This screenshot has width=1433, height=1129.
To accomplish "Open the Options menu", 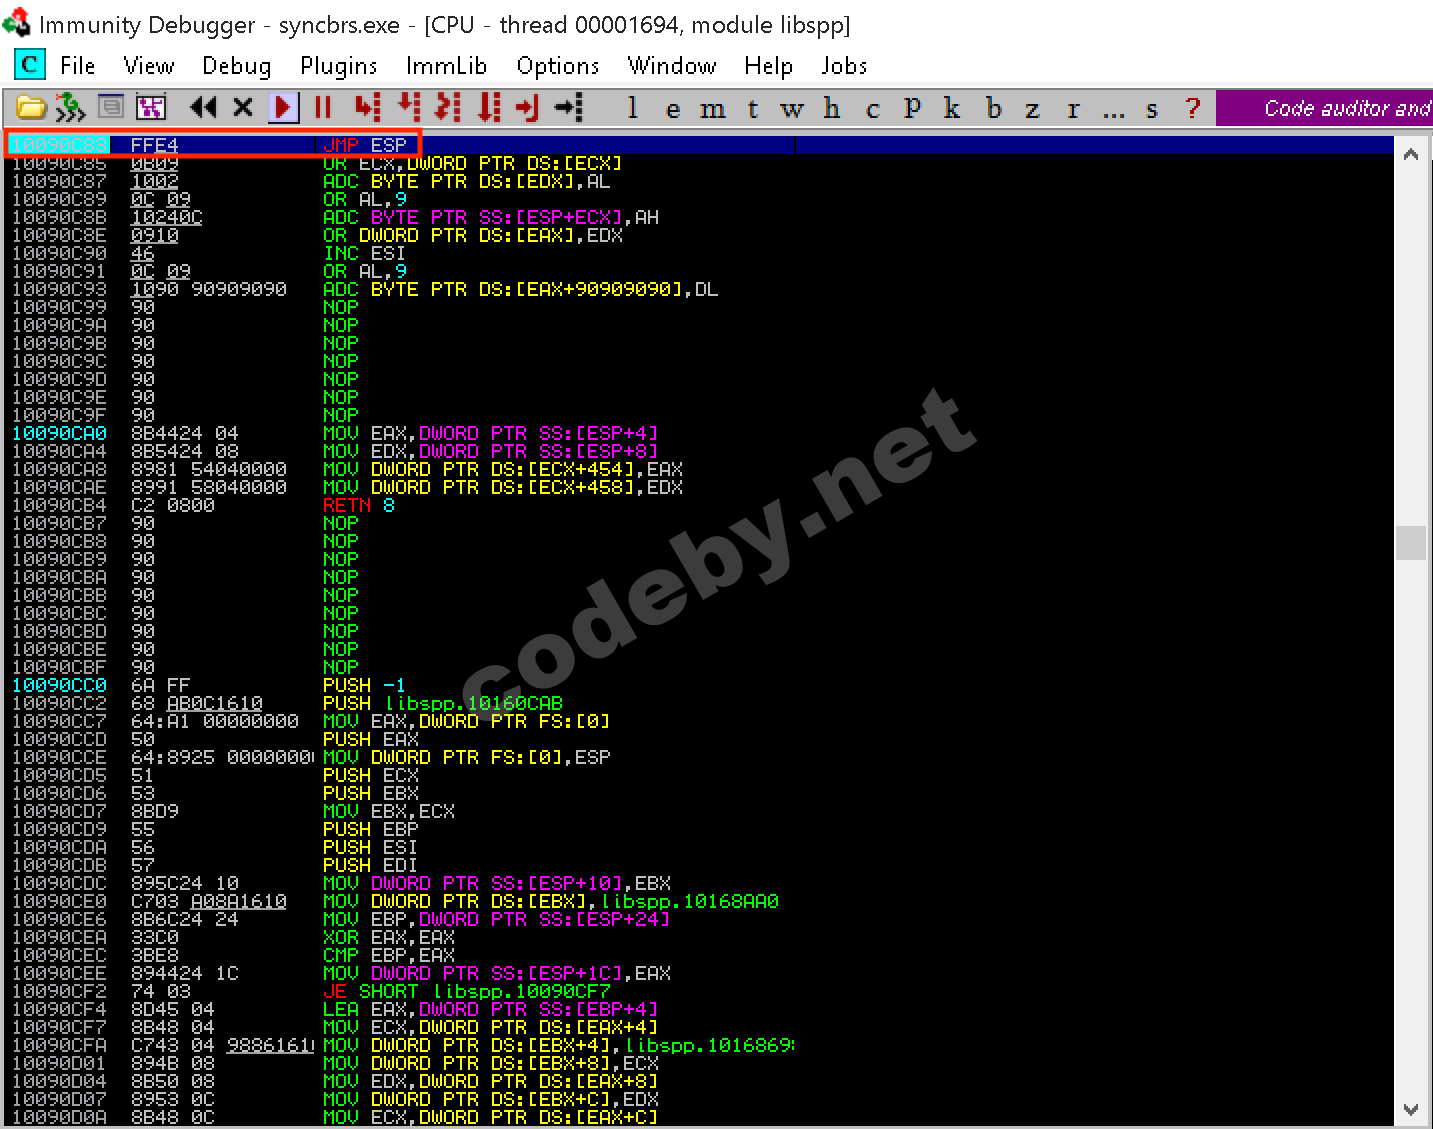I will coord(558,66).
